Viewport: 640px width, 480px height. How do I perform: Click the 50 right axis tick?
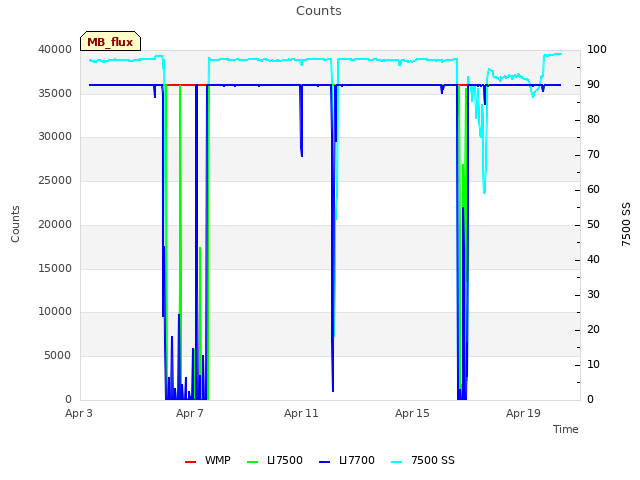(x=593, y=224)
